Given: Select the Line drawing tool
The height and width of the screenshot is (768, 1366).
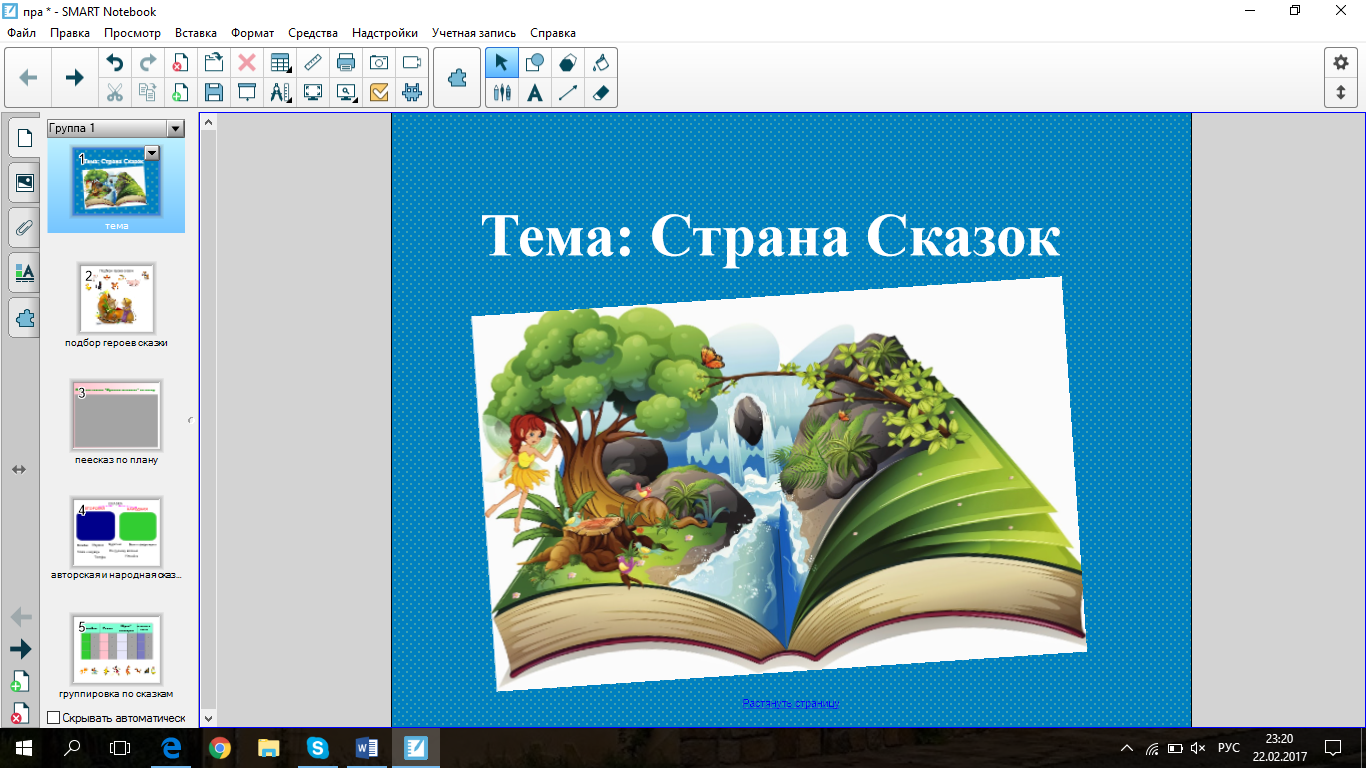Looking at the screenshot, I should point(568,93).
